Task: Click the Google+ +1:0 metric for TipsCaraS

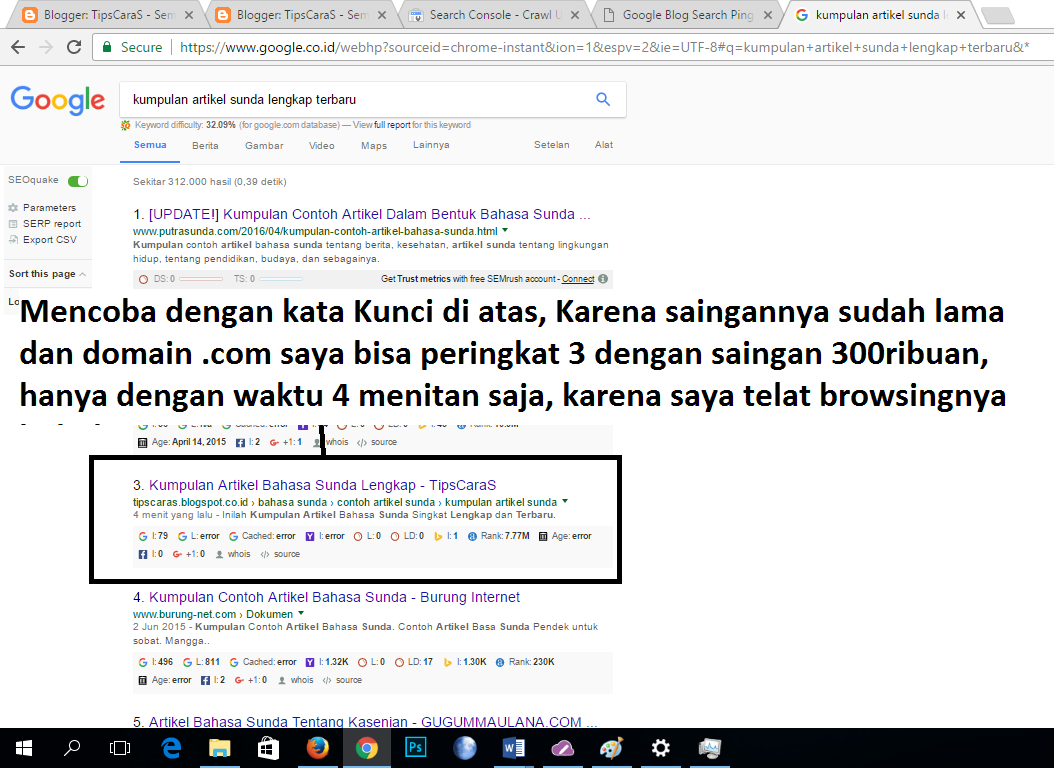Action: pos(189,554)
